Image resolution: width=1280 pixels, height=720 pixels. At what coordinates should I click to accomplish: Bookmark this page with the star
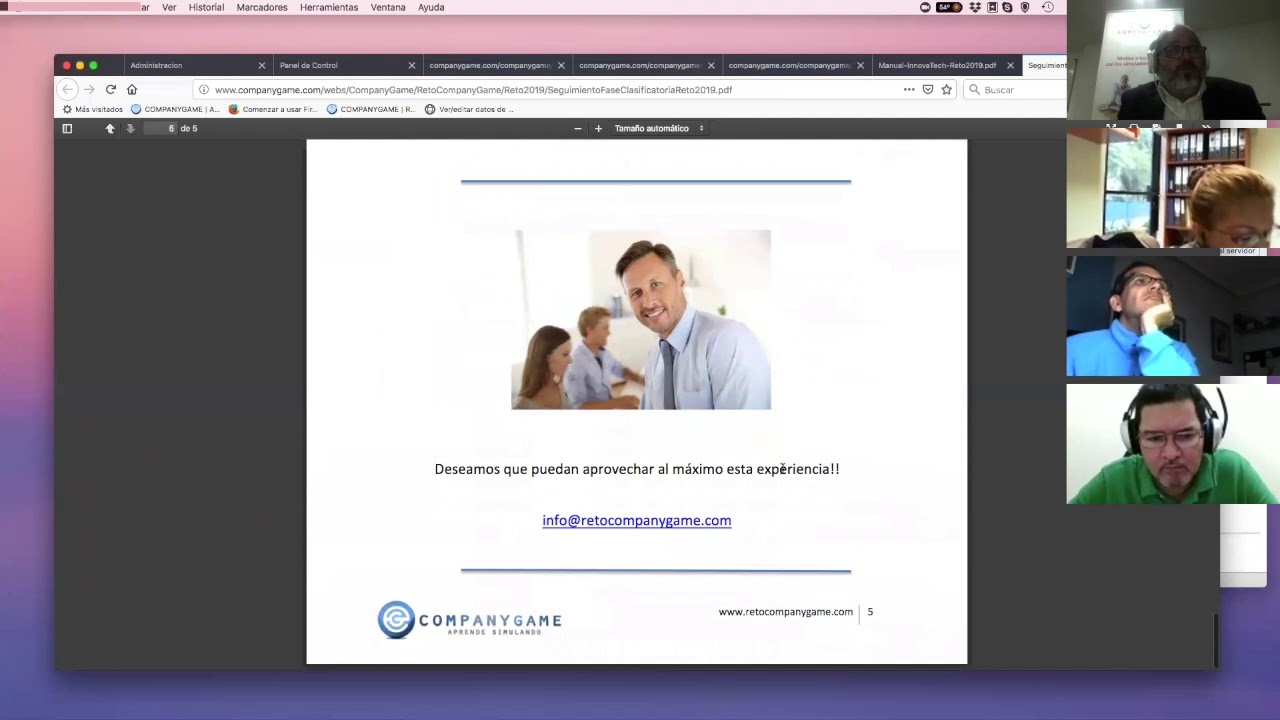(947, 89)
